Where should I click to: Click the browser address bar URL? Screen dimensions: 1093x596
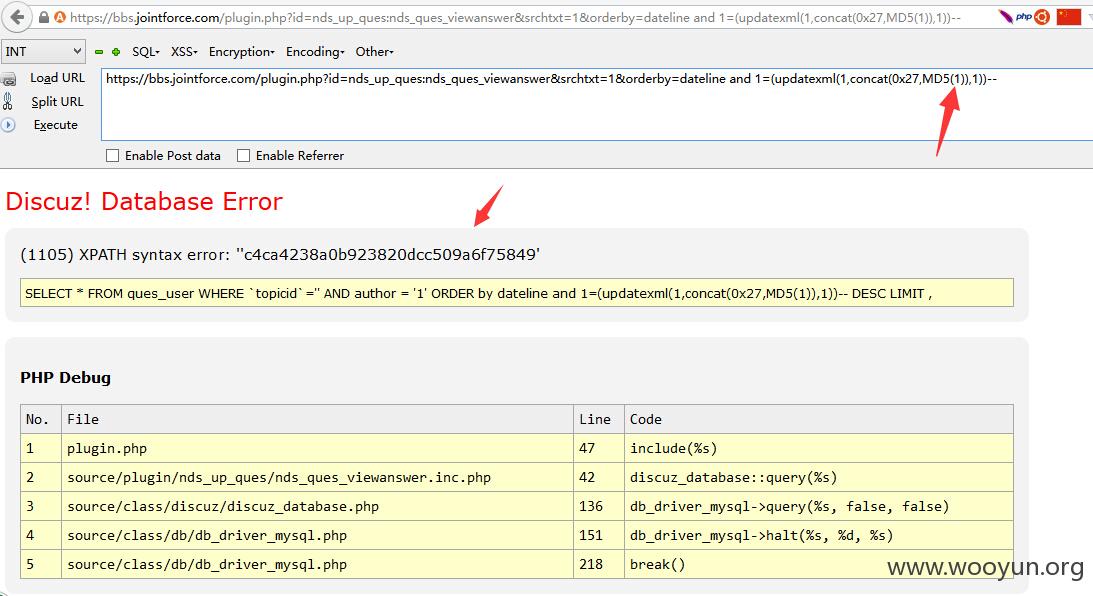pos(515,17)
